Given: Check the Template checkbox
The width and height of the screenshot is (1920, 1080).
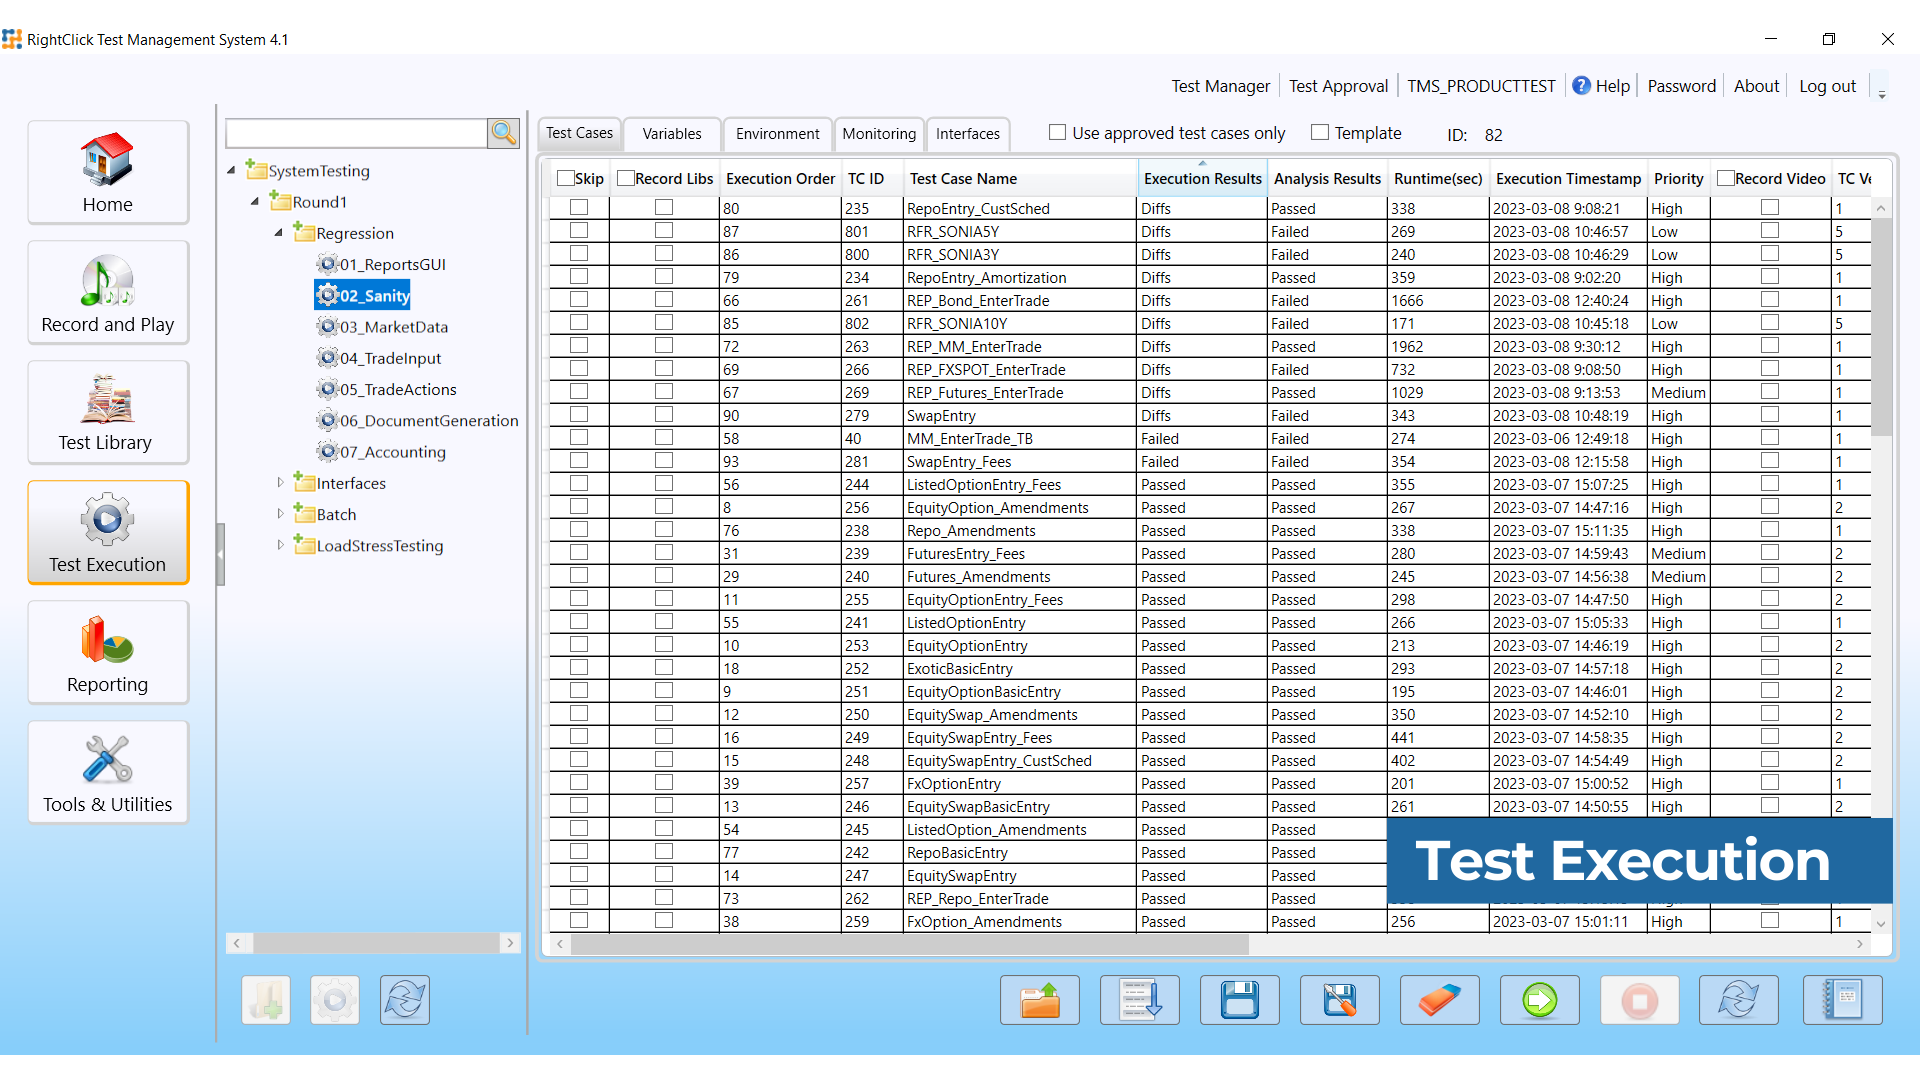Looking at the screenshot, I should (1319, 131).
